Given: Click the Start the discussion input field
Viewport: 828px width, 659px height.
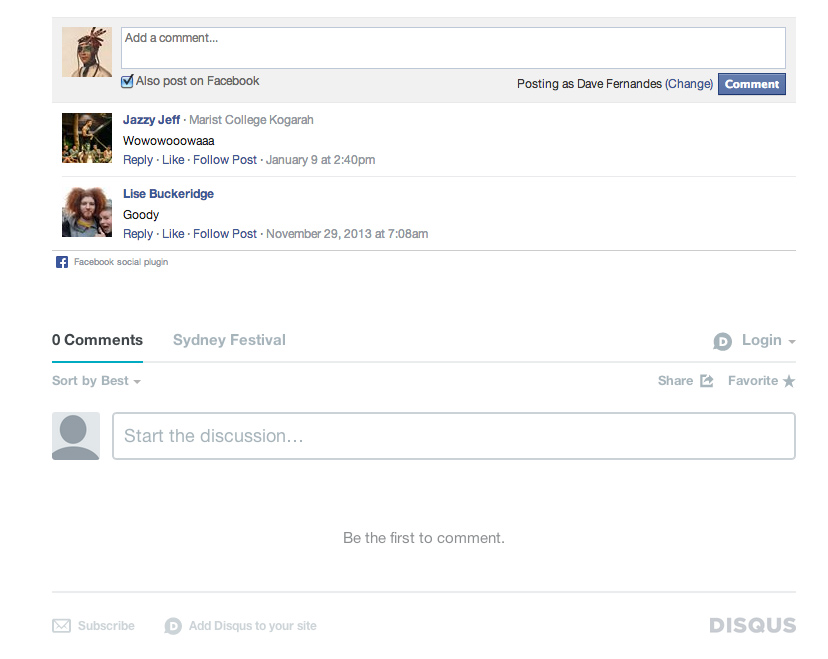Looking at the screenshot, I should pos(453,436).
